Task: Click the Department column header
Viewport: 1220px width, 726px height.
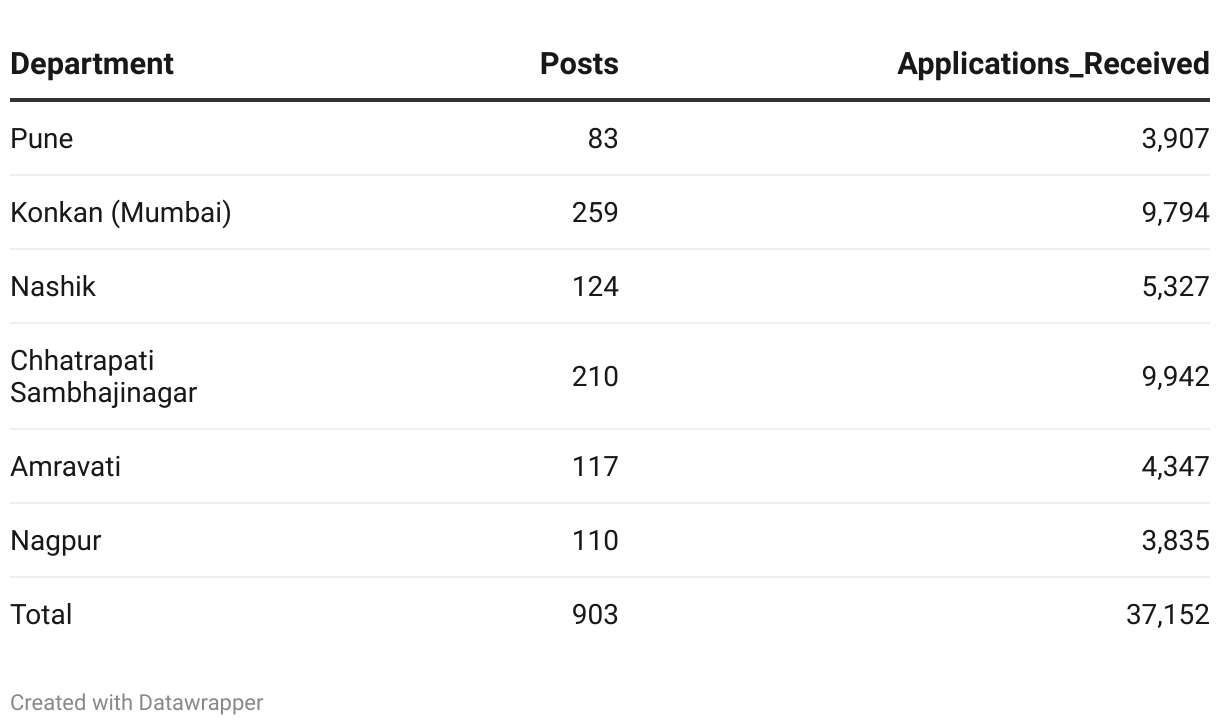Action: point(92,64)
